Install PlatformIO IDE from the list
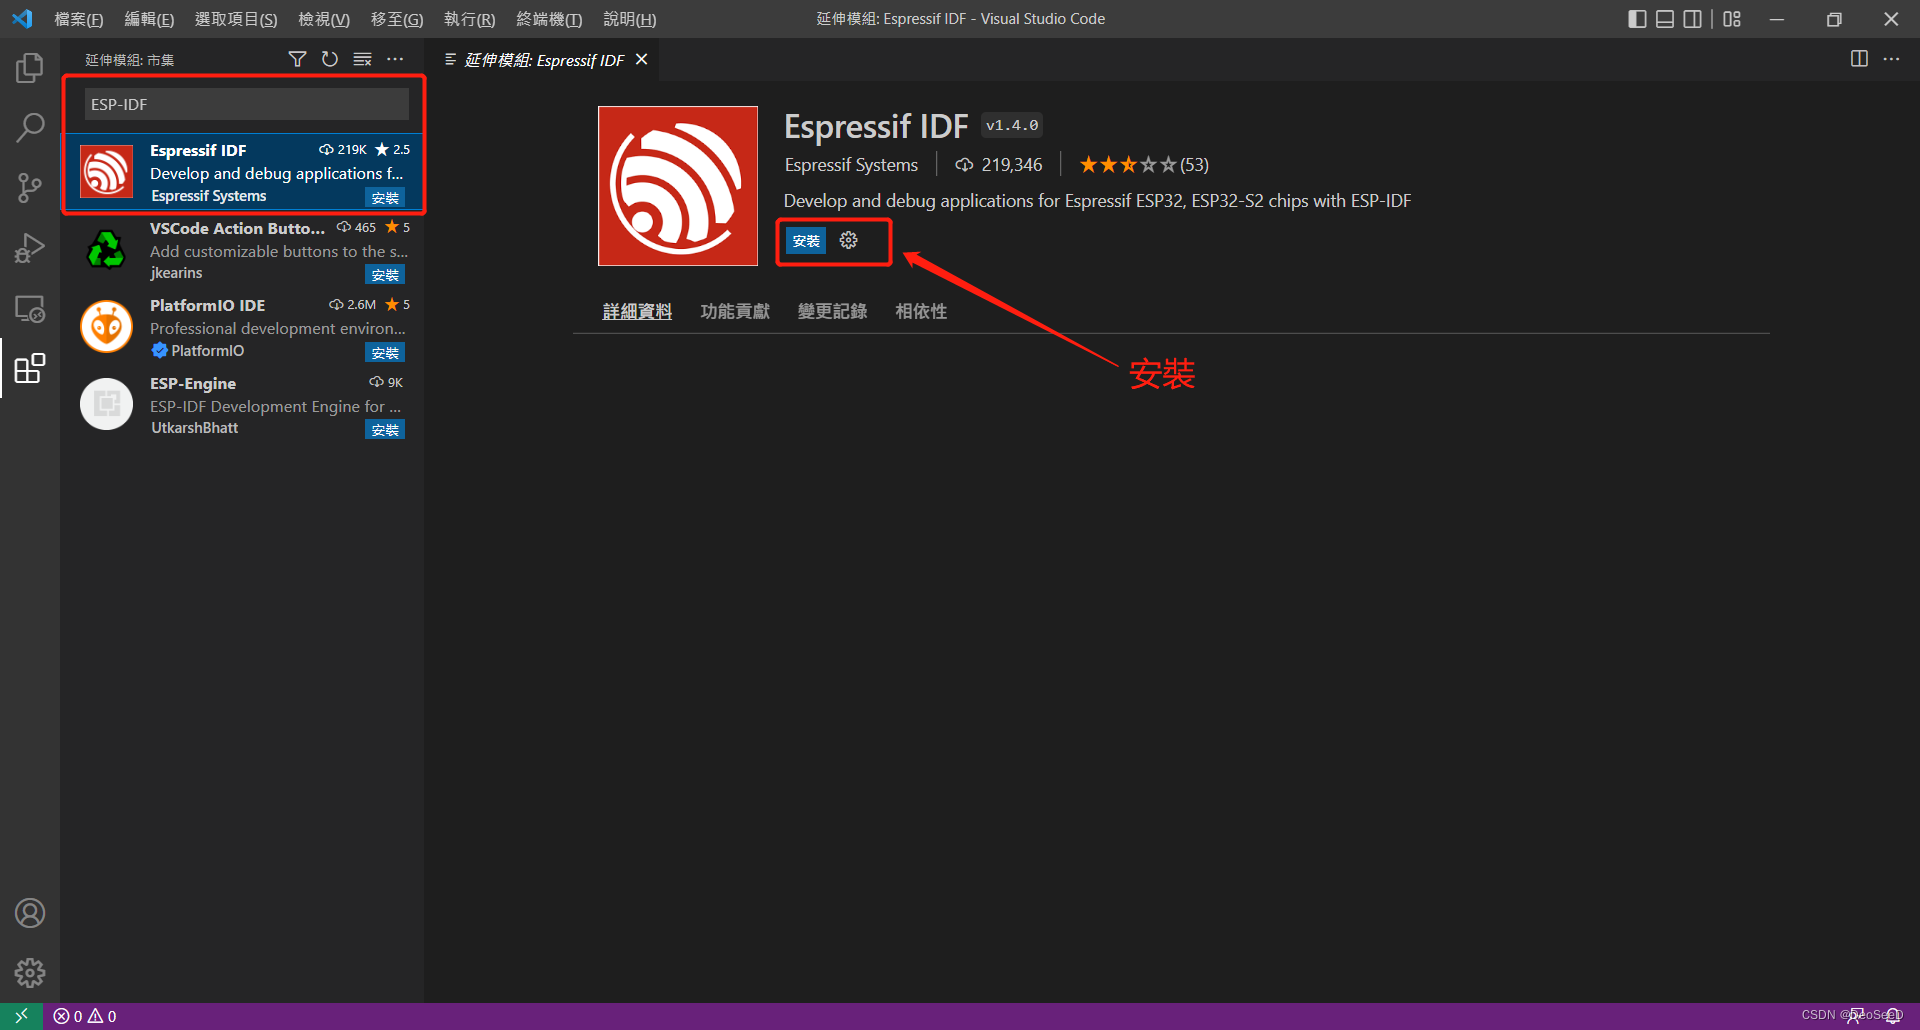This screenshot has height=1030, width=1920. click(385, 353)
